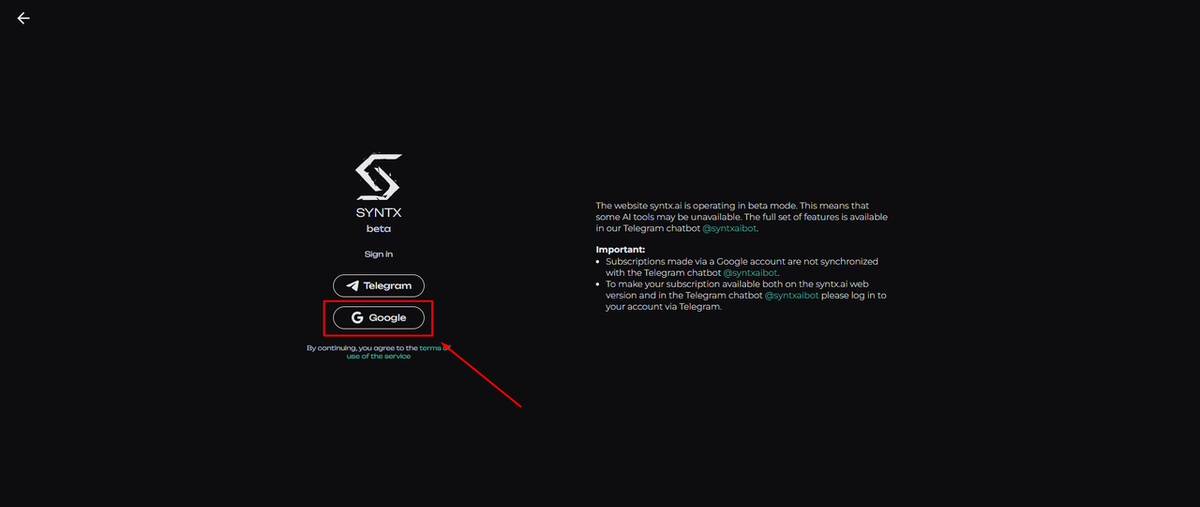
Task: Sign in with the Google button
Action: click(379, 318)
